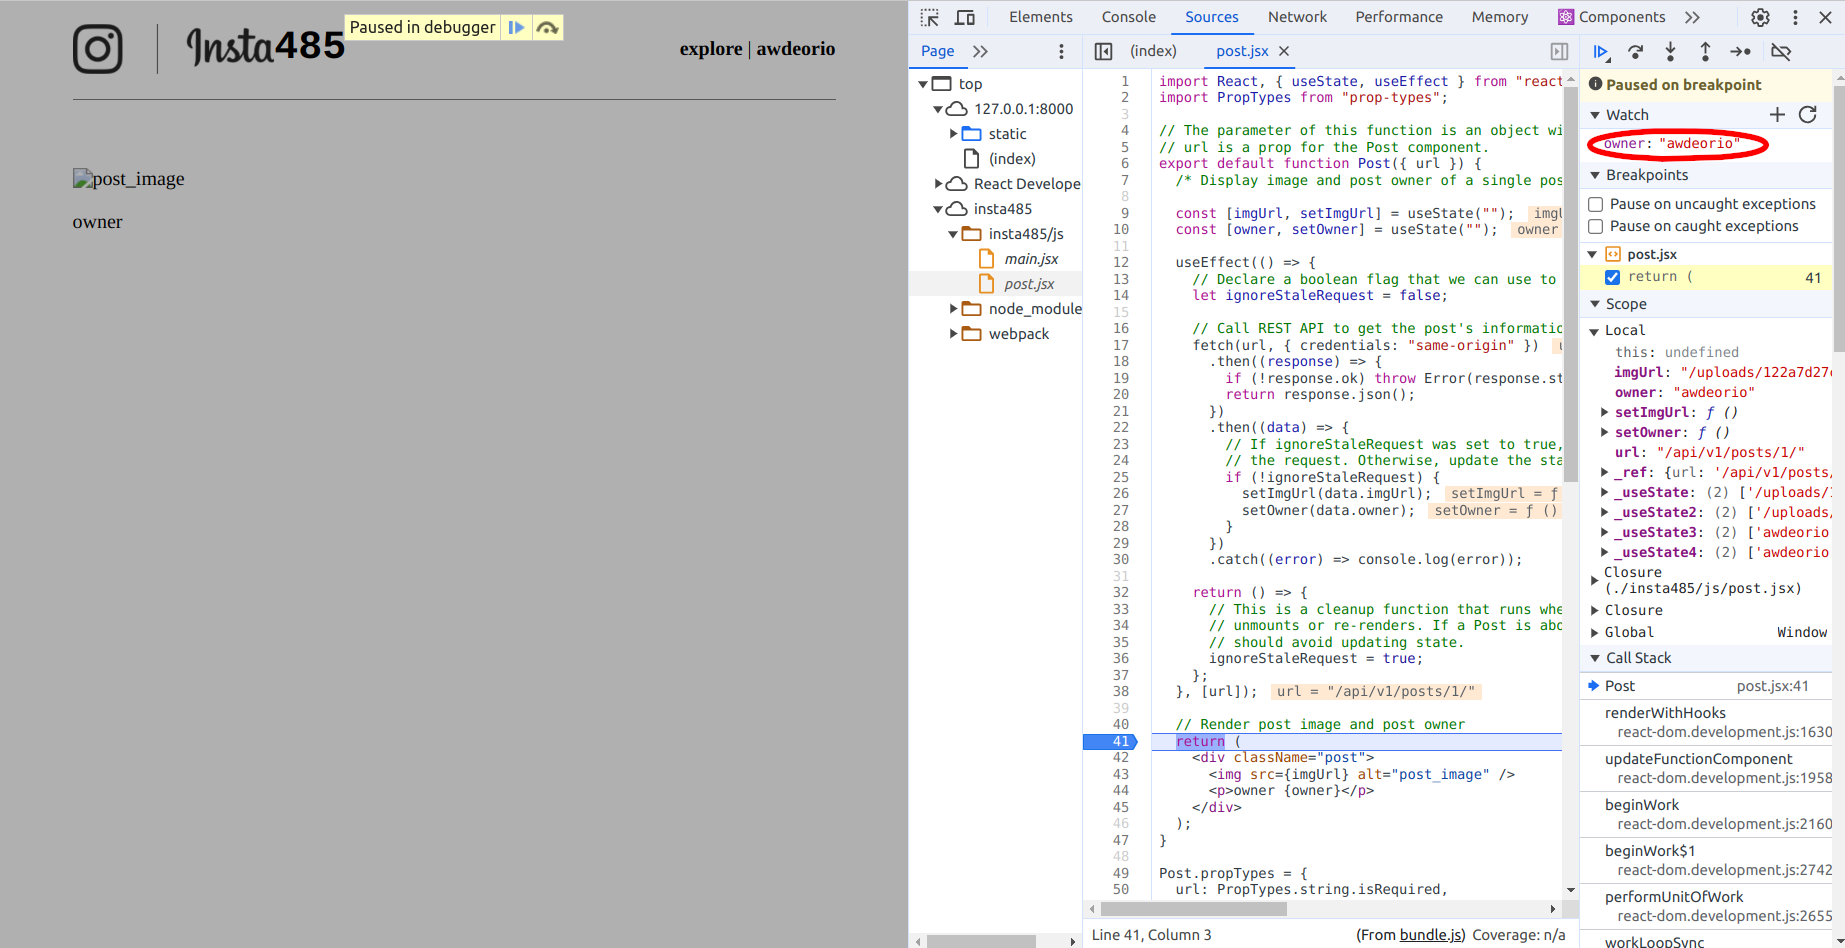Open (index) file in navigator
The height and width of the screenshot is (948, 1845).
[x=1012, y=159]
